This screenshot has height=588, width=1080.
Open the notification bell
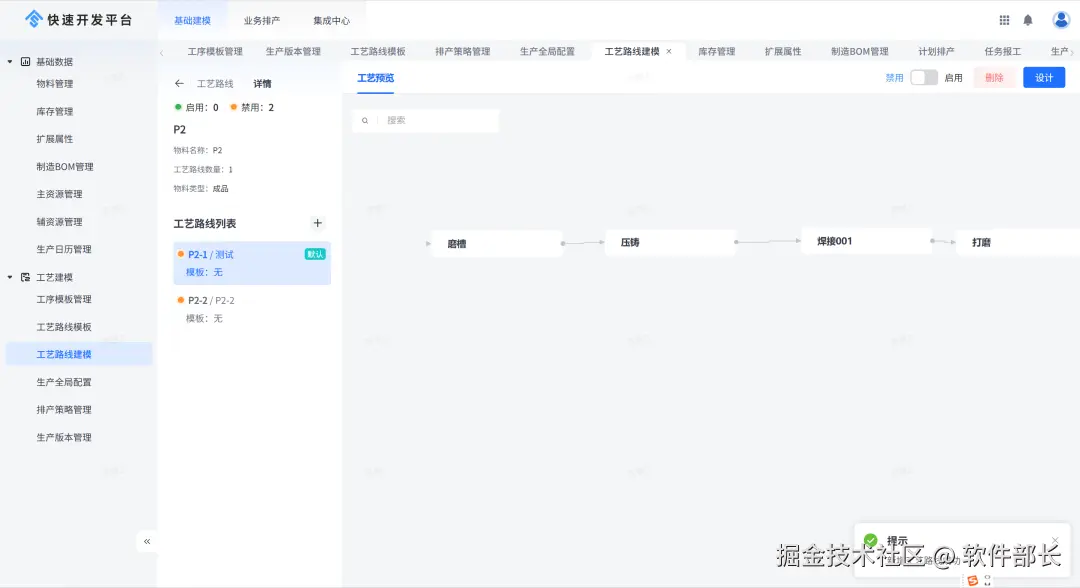point(1028,21)
